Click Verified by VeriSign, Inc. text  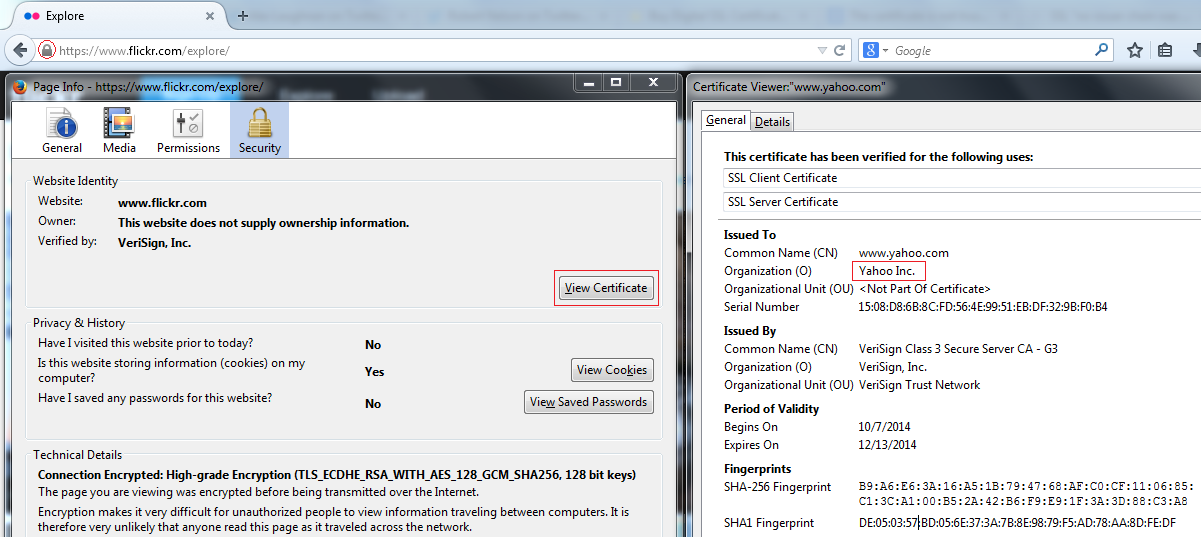pyautogui.click(x=154, y=242)
